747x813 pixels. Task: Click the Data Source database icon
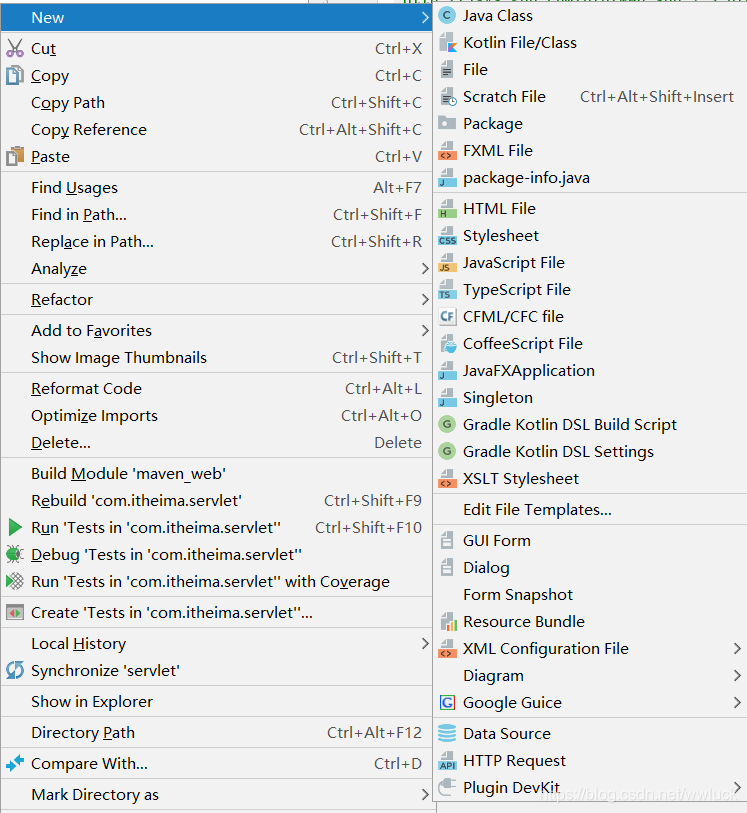tap(447, 733)
